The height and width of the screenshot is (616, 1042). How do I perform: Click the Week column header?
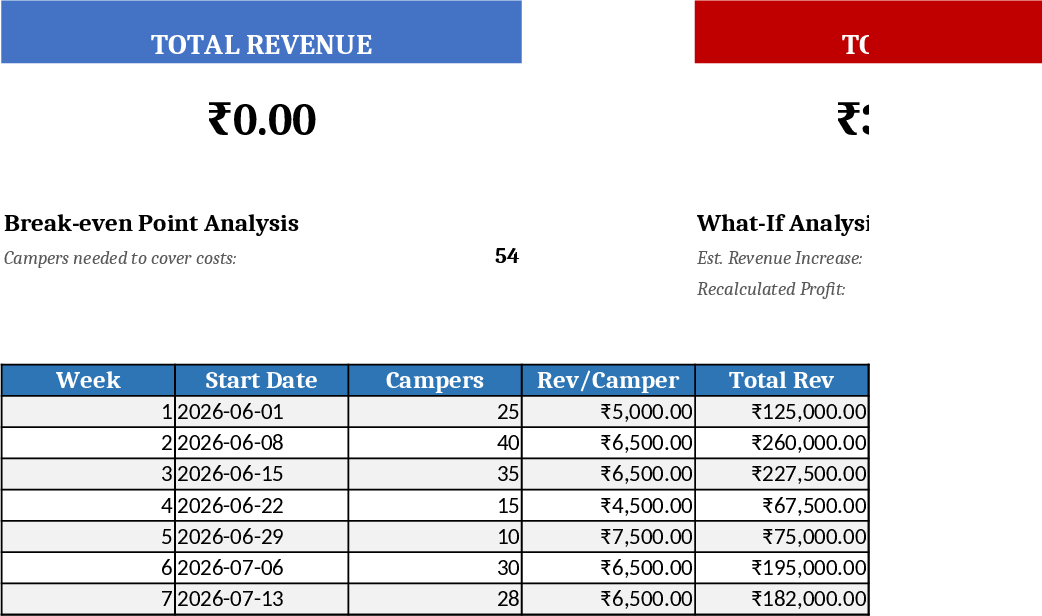tap(88, 380)
